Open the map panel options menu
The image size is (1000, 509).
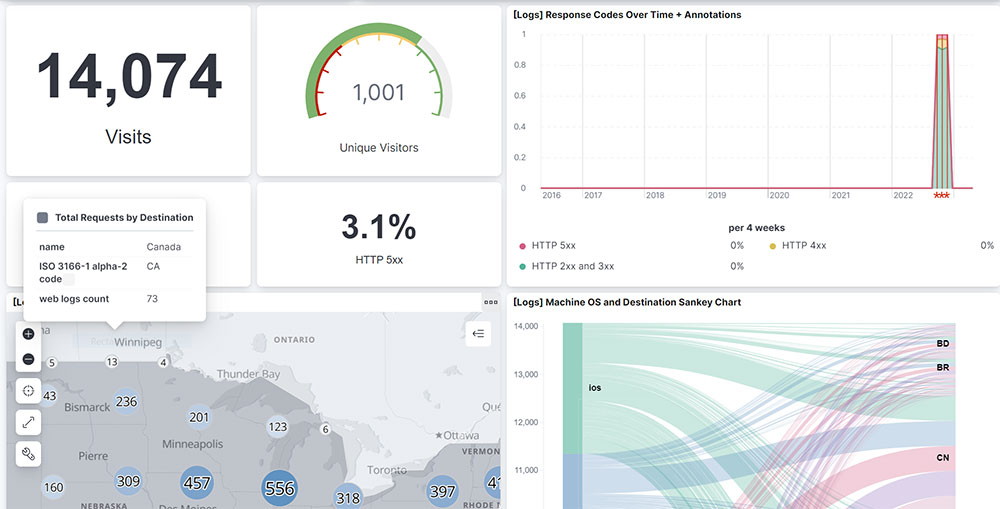(490, 302)
